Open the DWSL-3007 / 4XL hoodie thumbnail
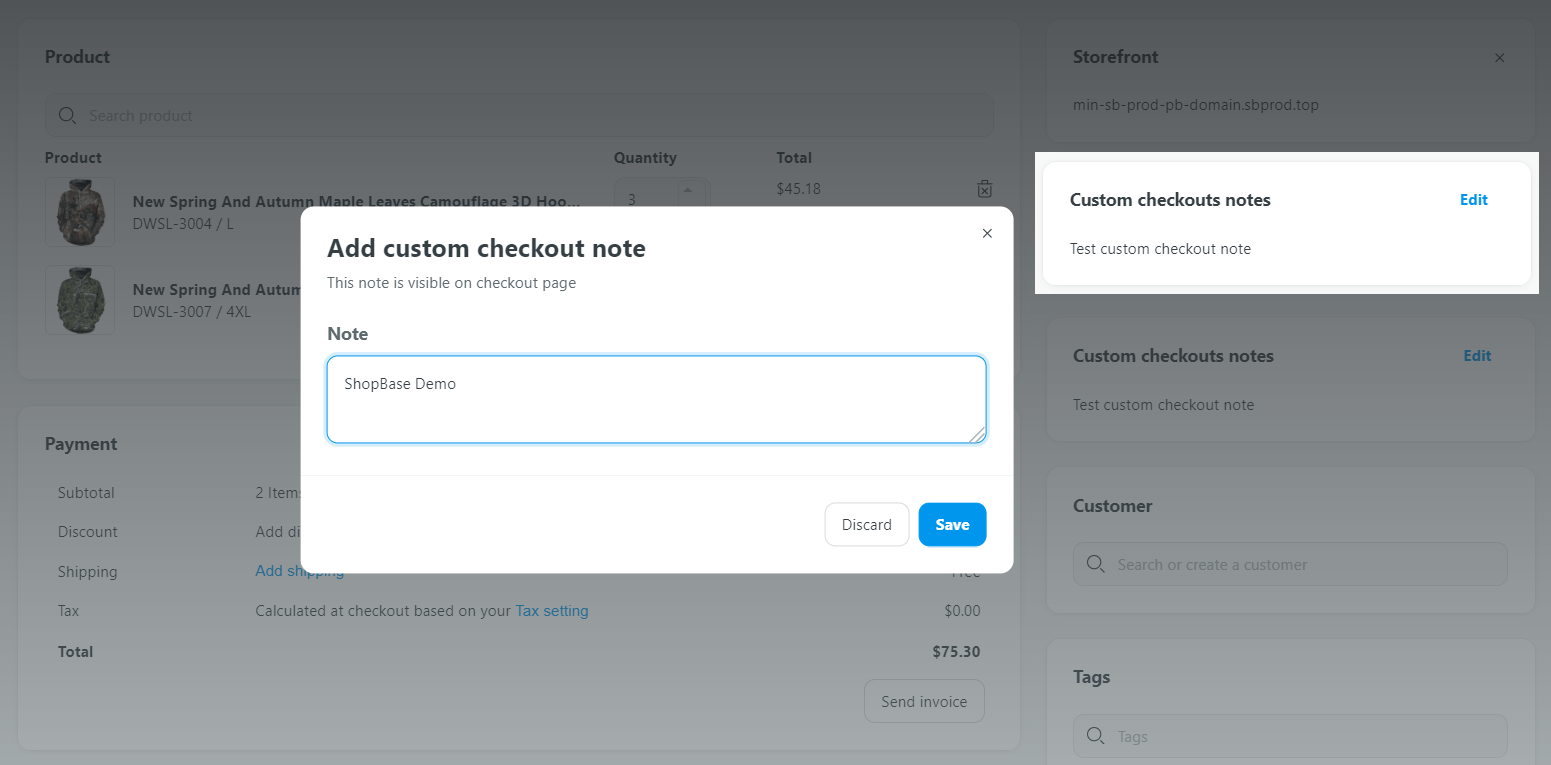This screenshot has width=1551, height=765. [x=80, y=300]
